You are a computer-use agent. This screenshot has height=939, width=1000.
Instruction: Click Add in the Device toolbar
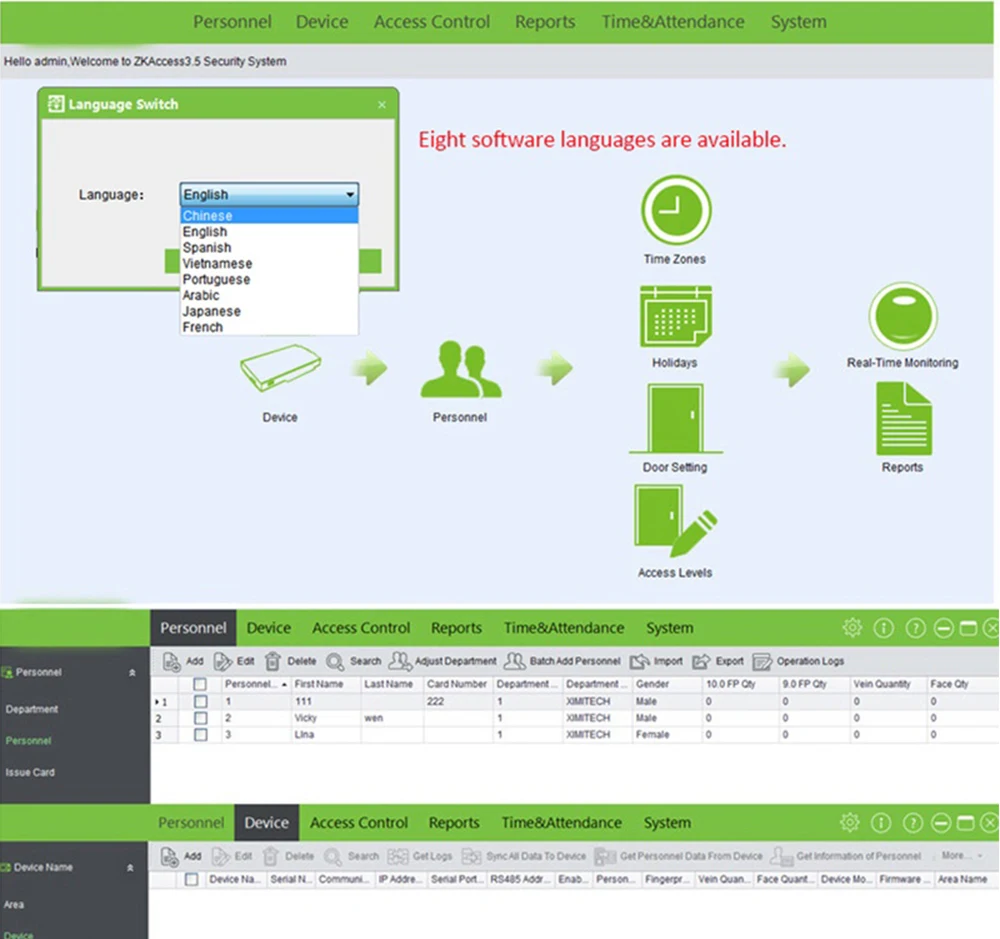click(181, 857)
